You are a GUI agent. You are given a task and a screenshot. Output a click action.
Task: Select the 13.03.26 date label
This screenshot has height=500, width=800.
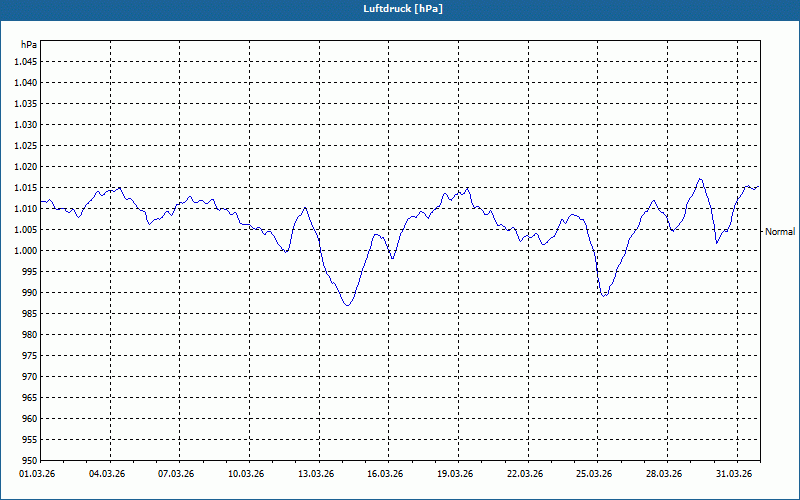tap(316, 474)
